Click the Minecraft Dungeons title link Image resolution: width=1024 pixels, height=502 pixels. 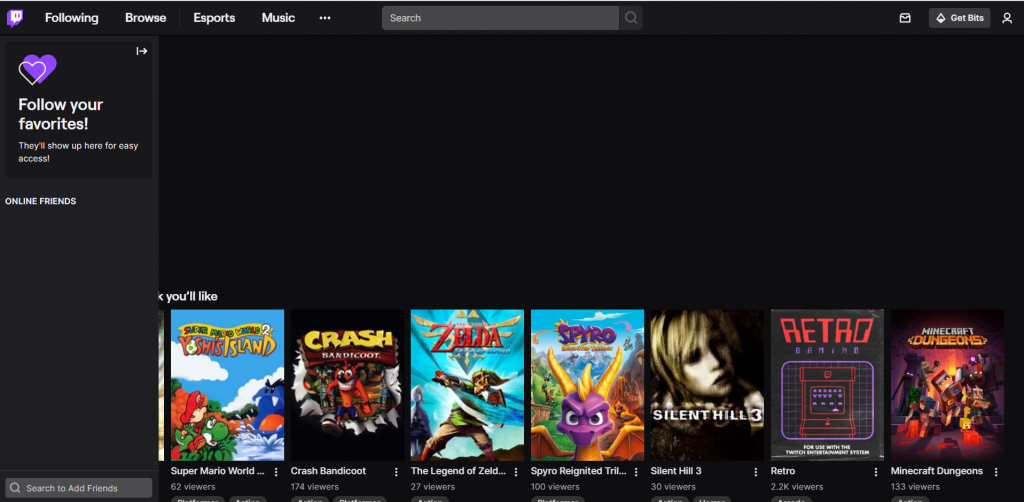tap(936, 471)
